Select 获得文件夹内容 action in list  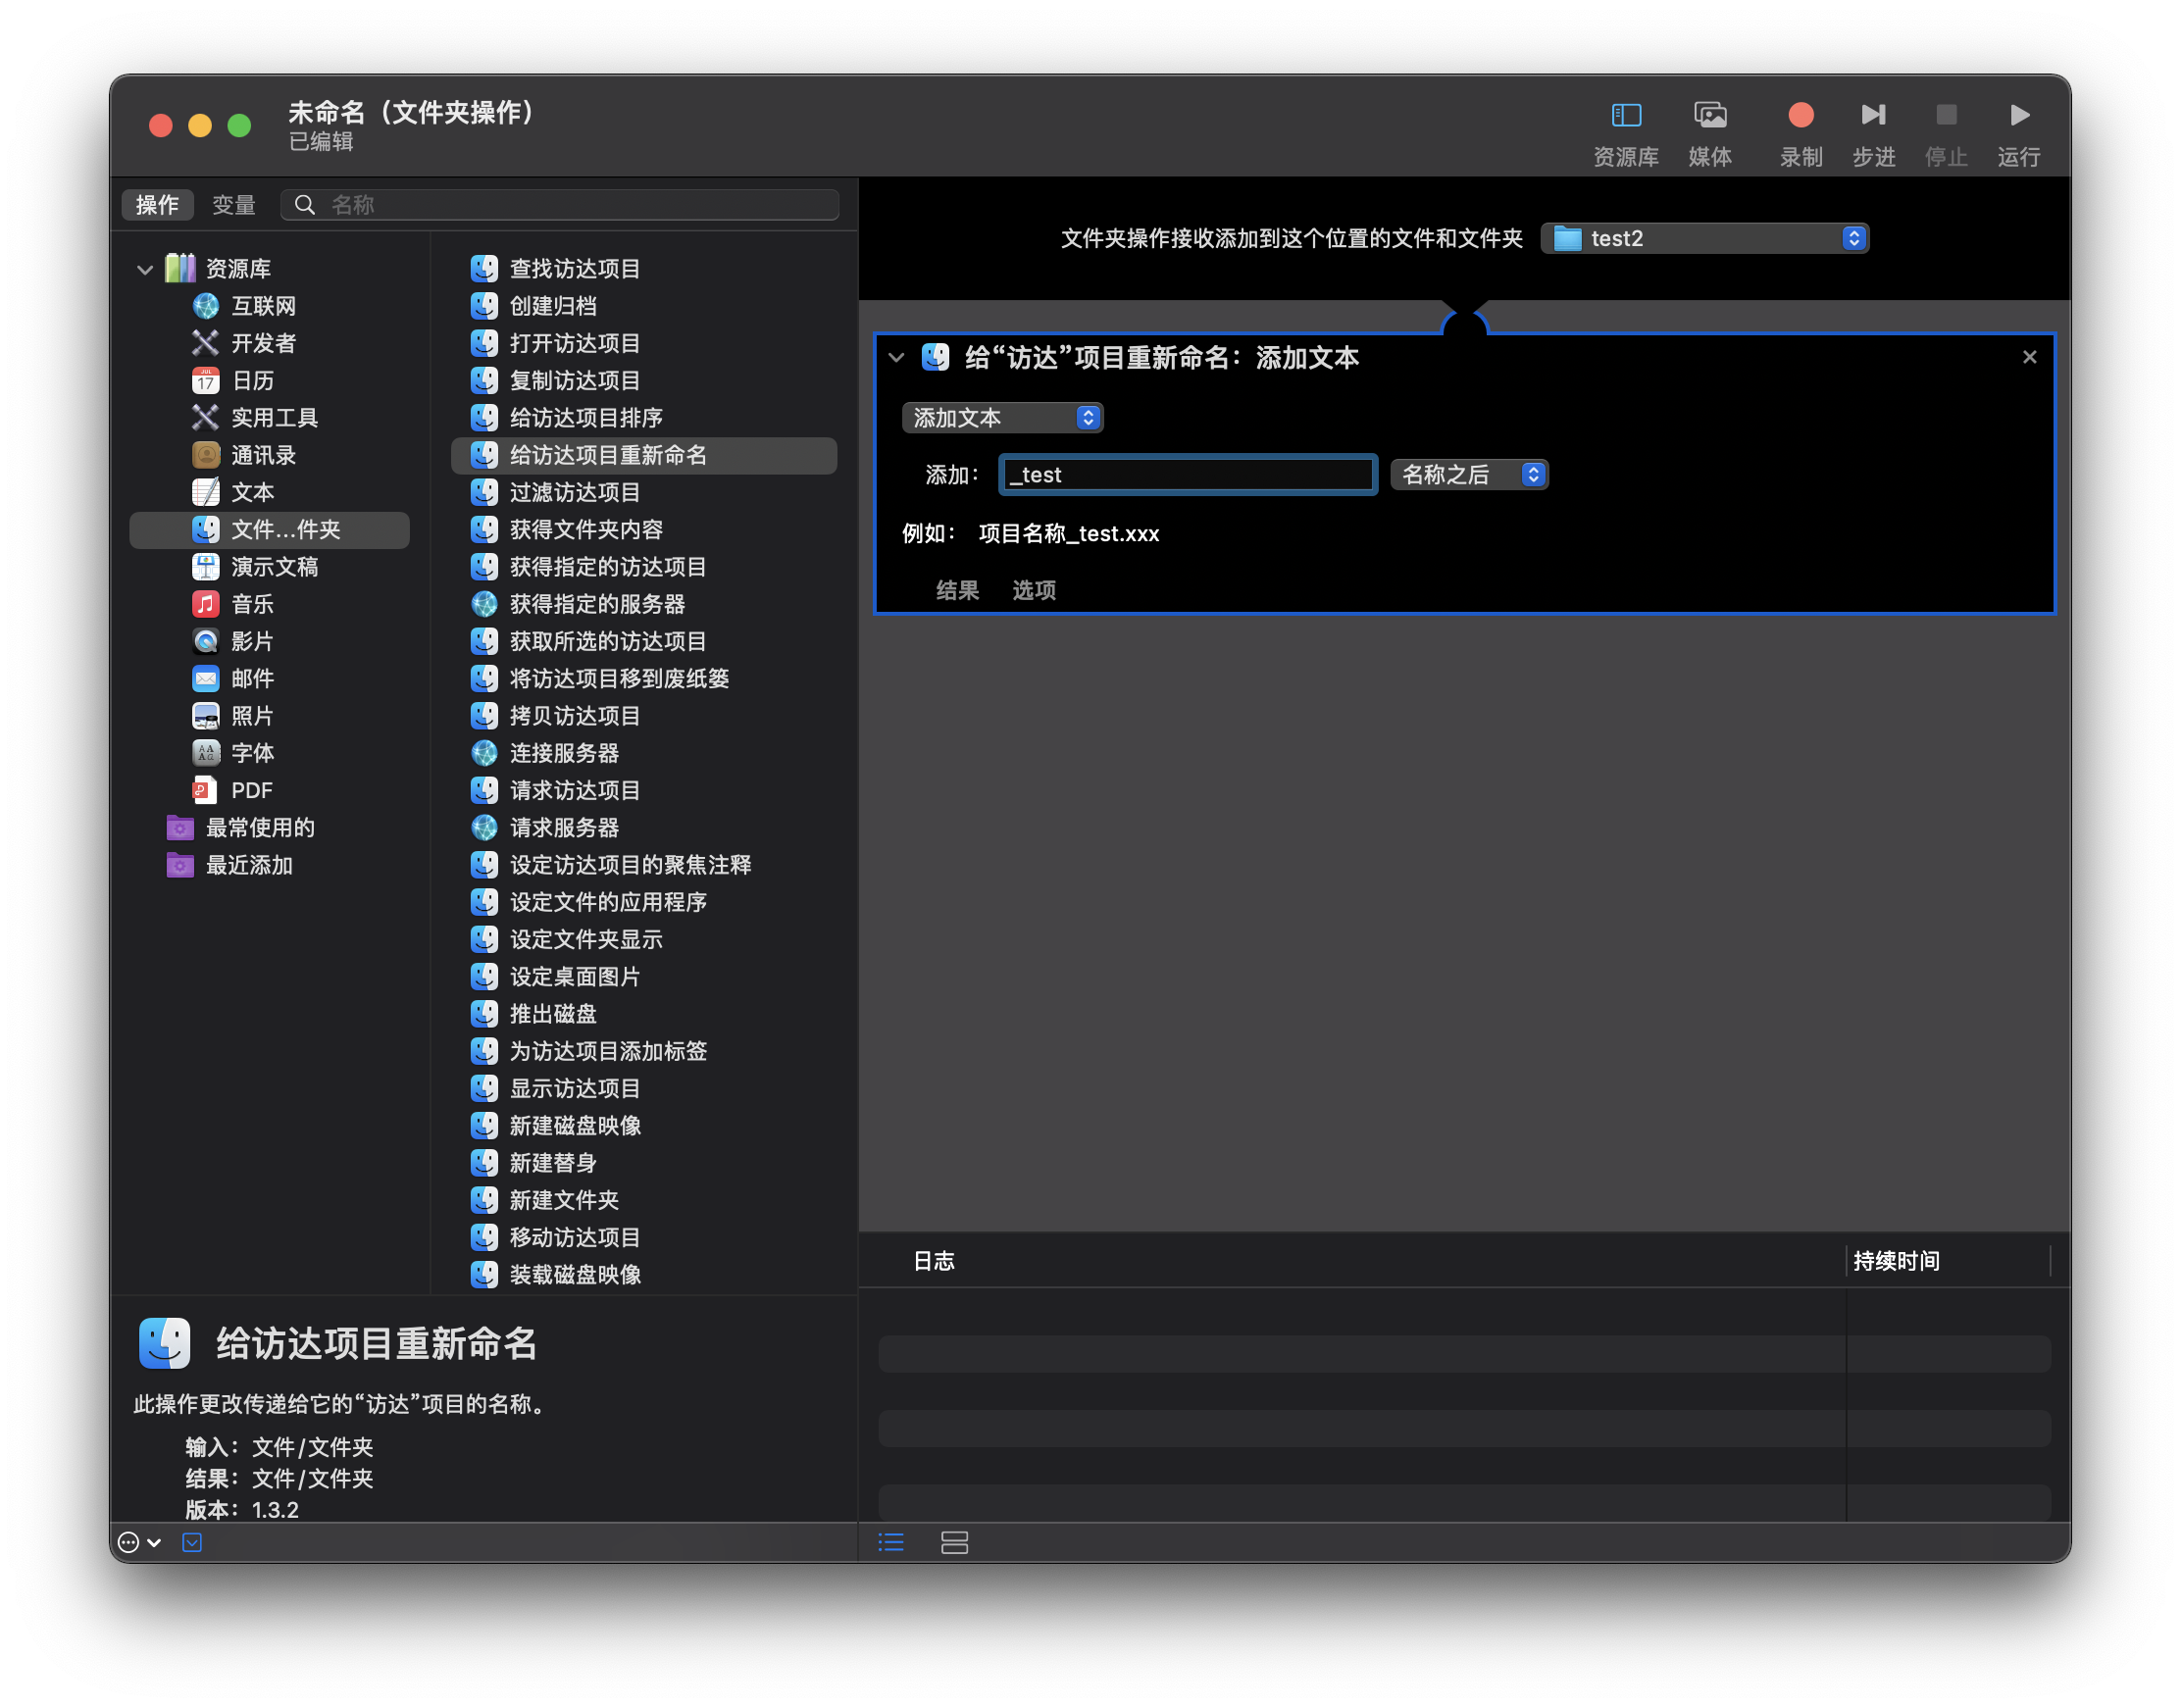[586, 530]
